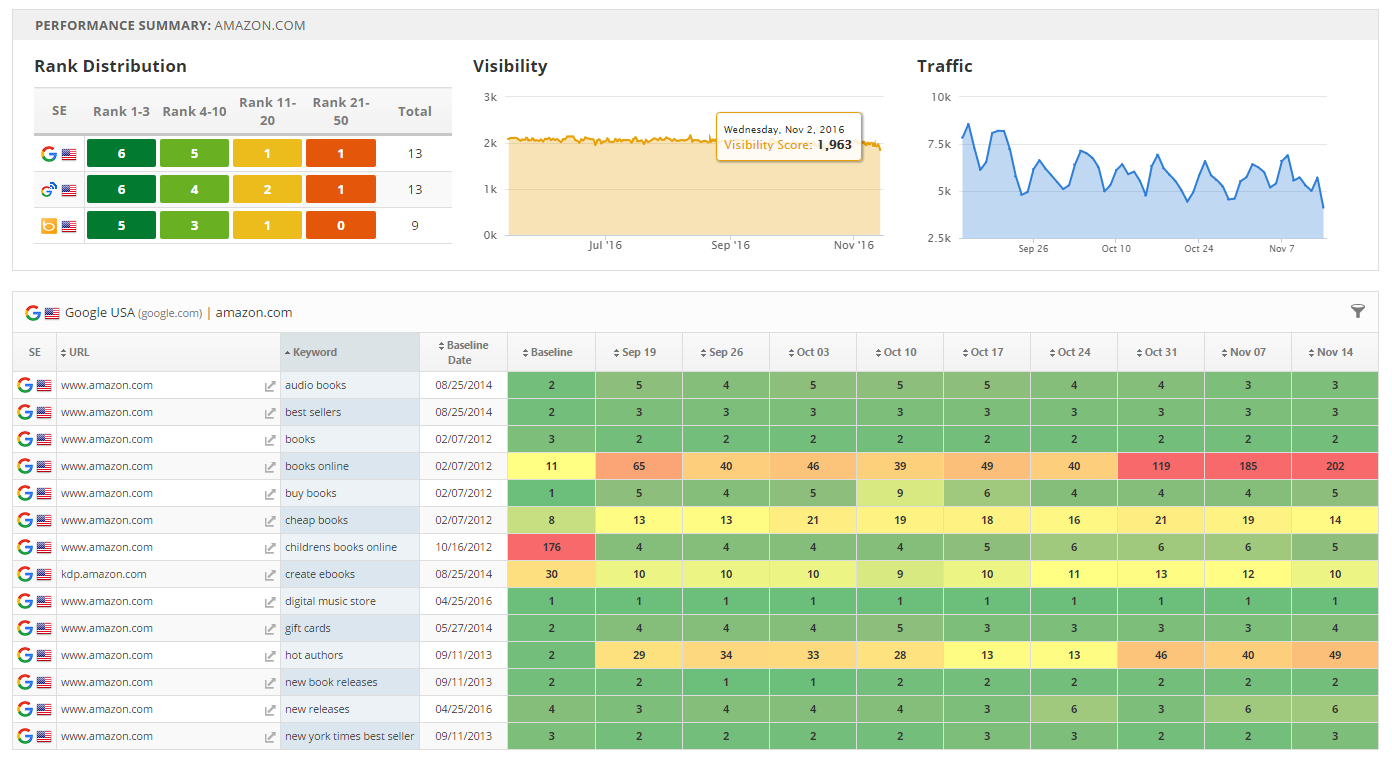This screenshot has height=761, width=1392.
Task: Open external link icon beside audio books
Action: [x=269, y=386]
